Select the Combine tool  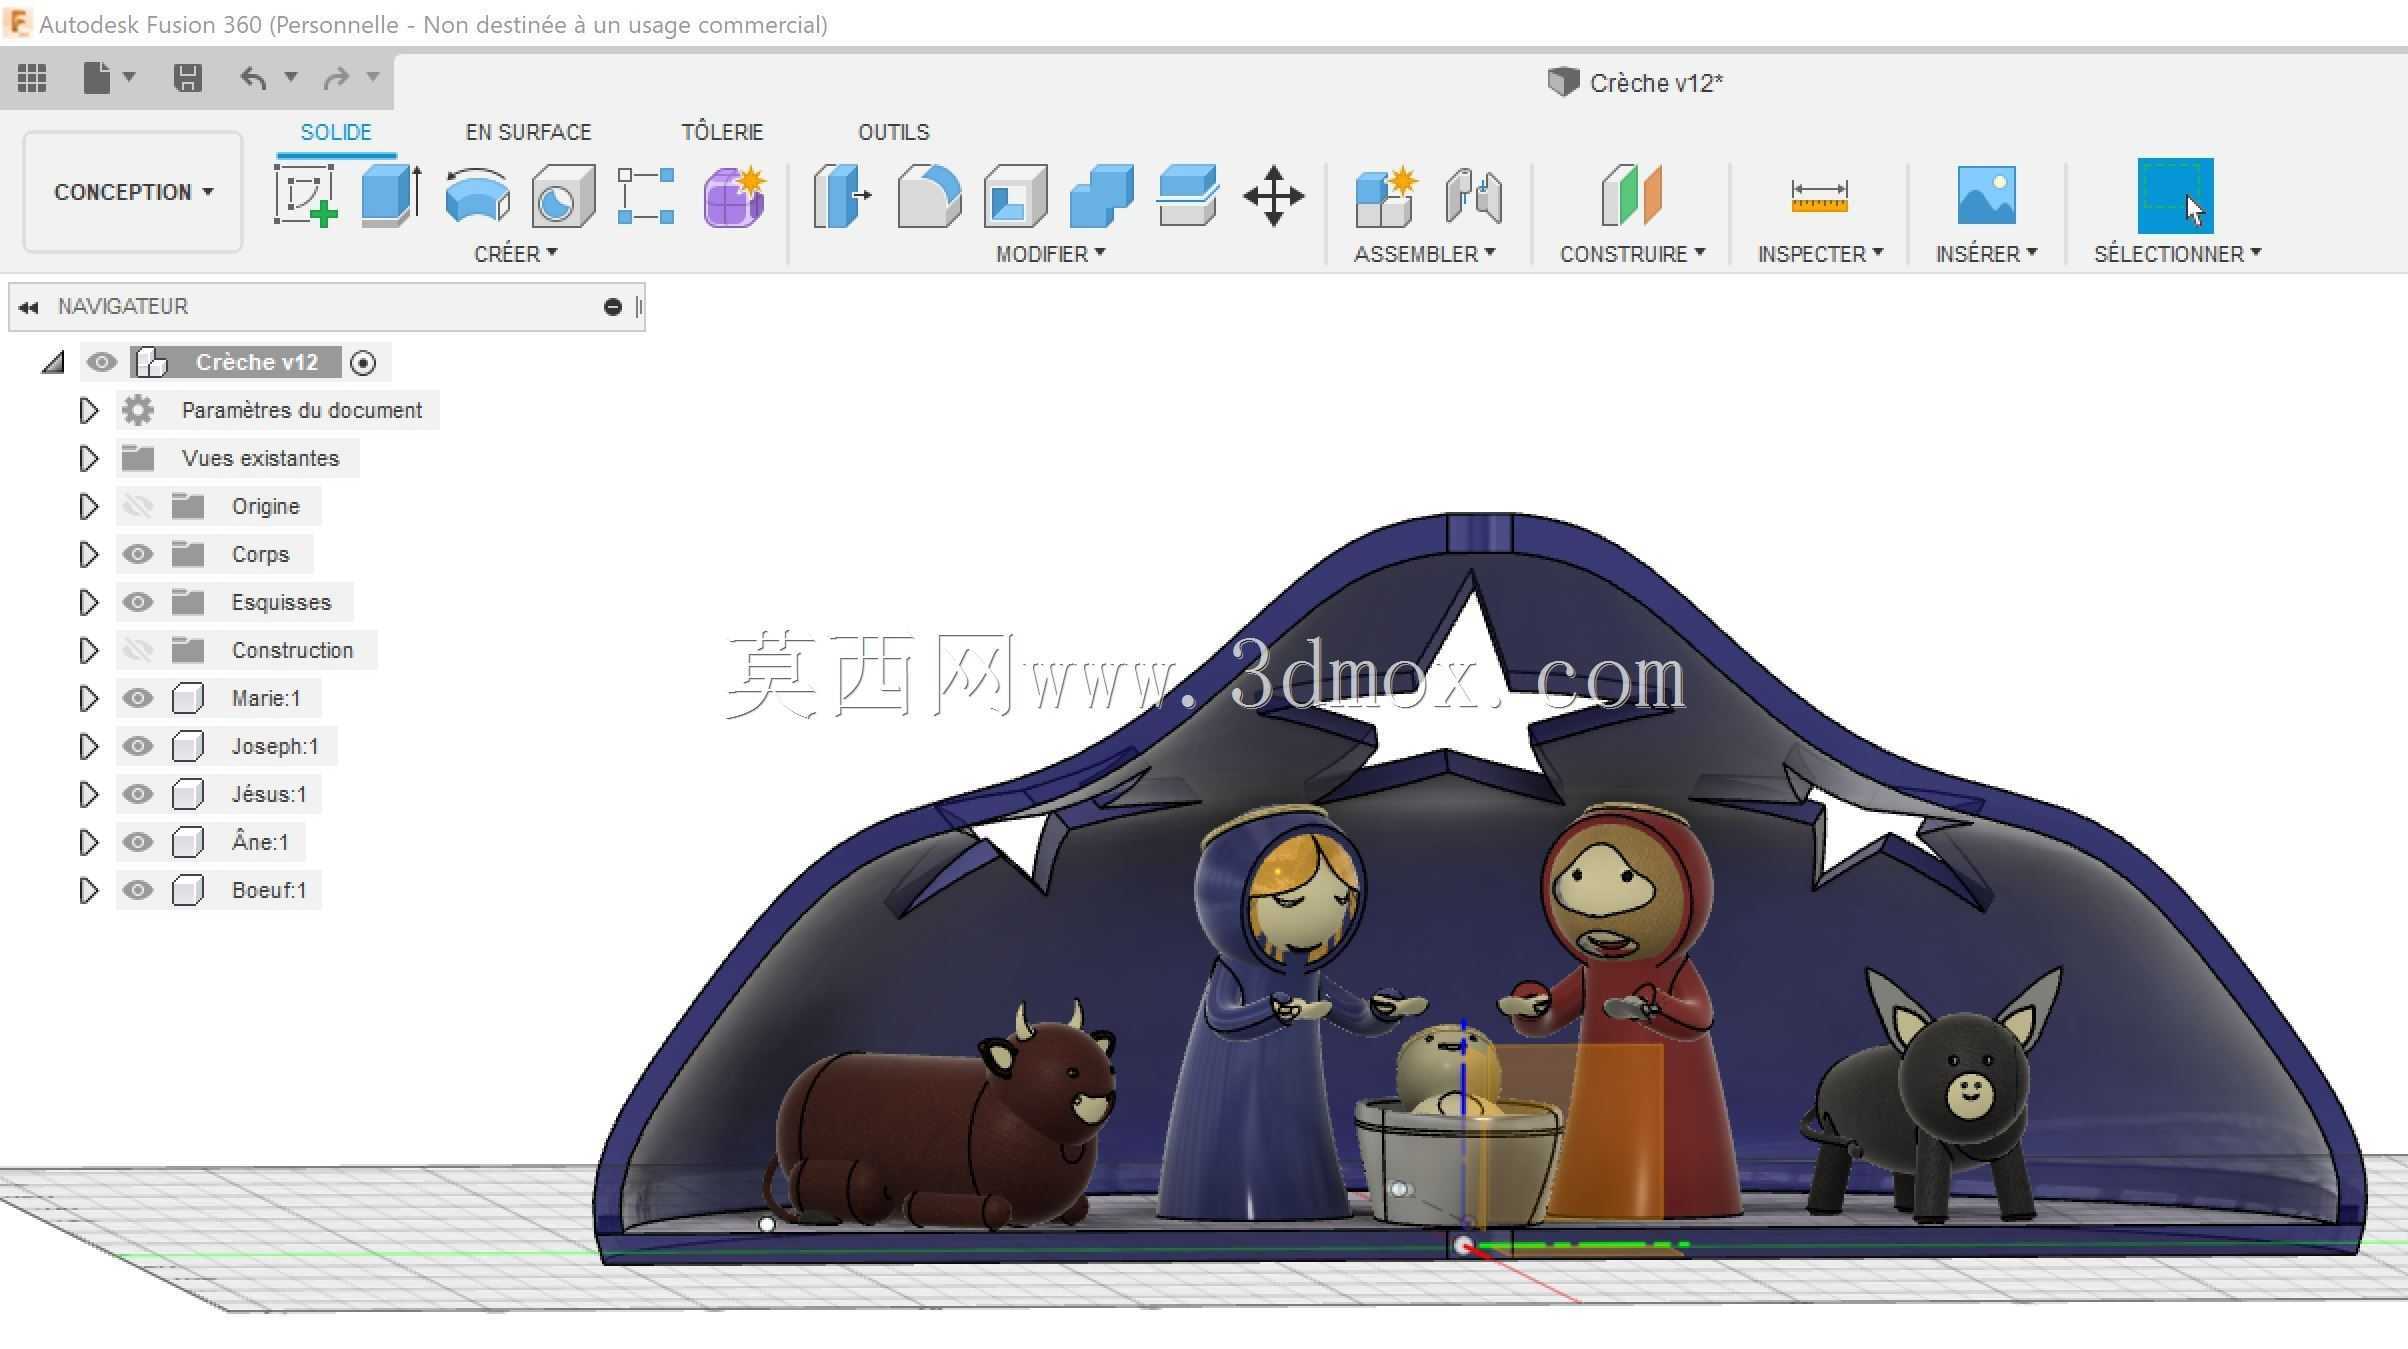tap(1101, 196)
